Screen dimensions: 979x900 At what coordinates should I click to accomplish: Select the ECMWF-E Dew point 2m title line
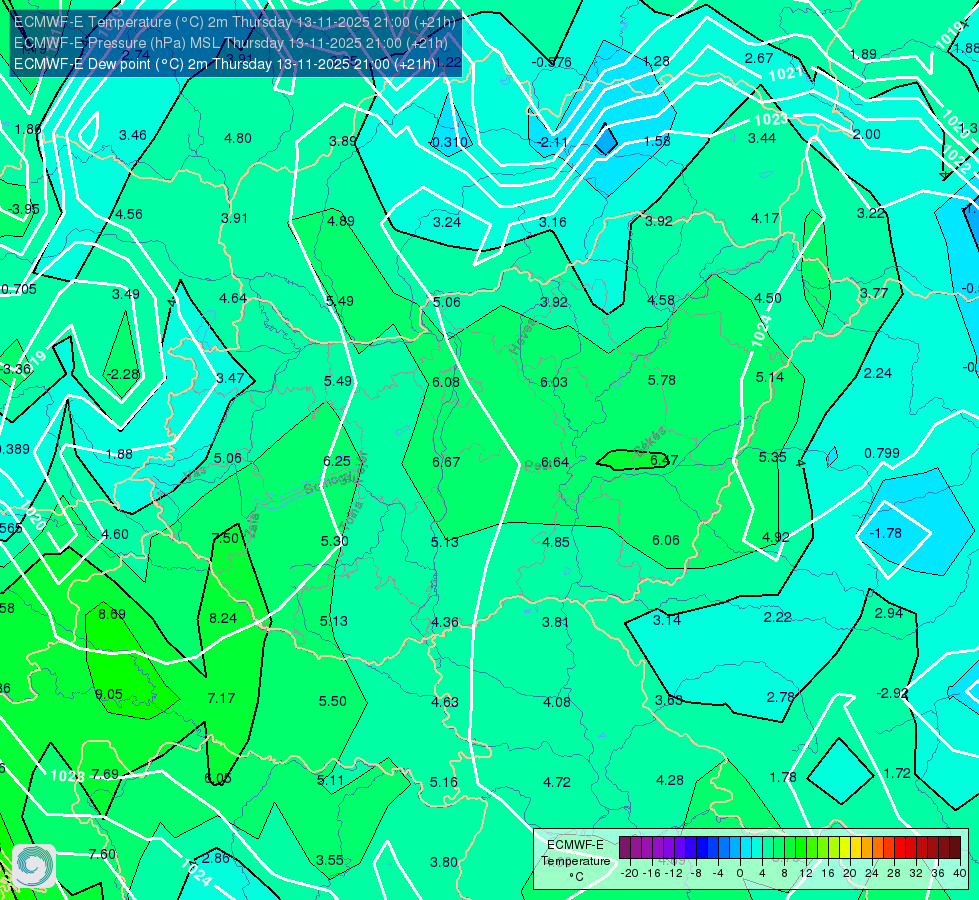pyautogui.click(x=224, y=64)
